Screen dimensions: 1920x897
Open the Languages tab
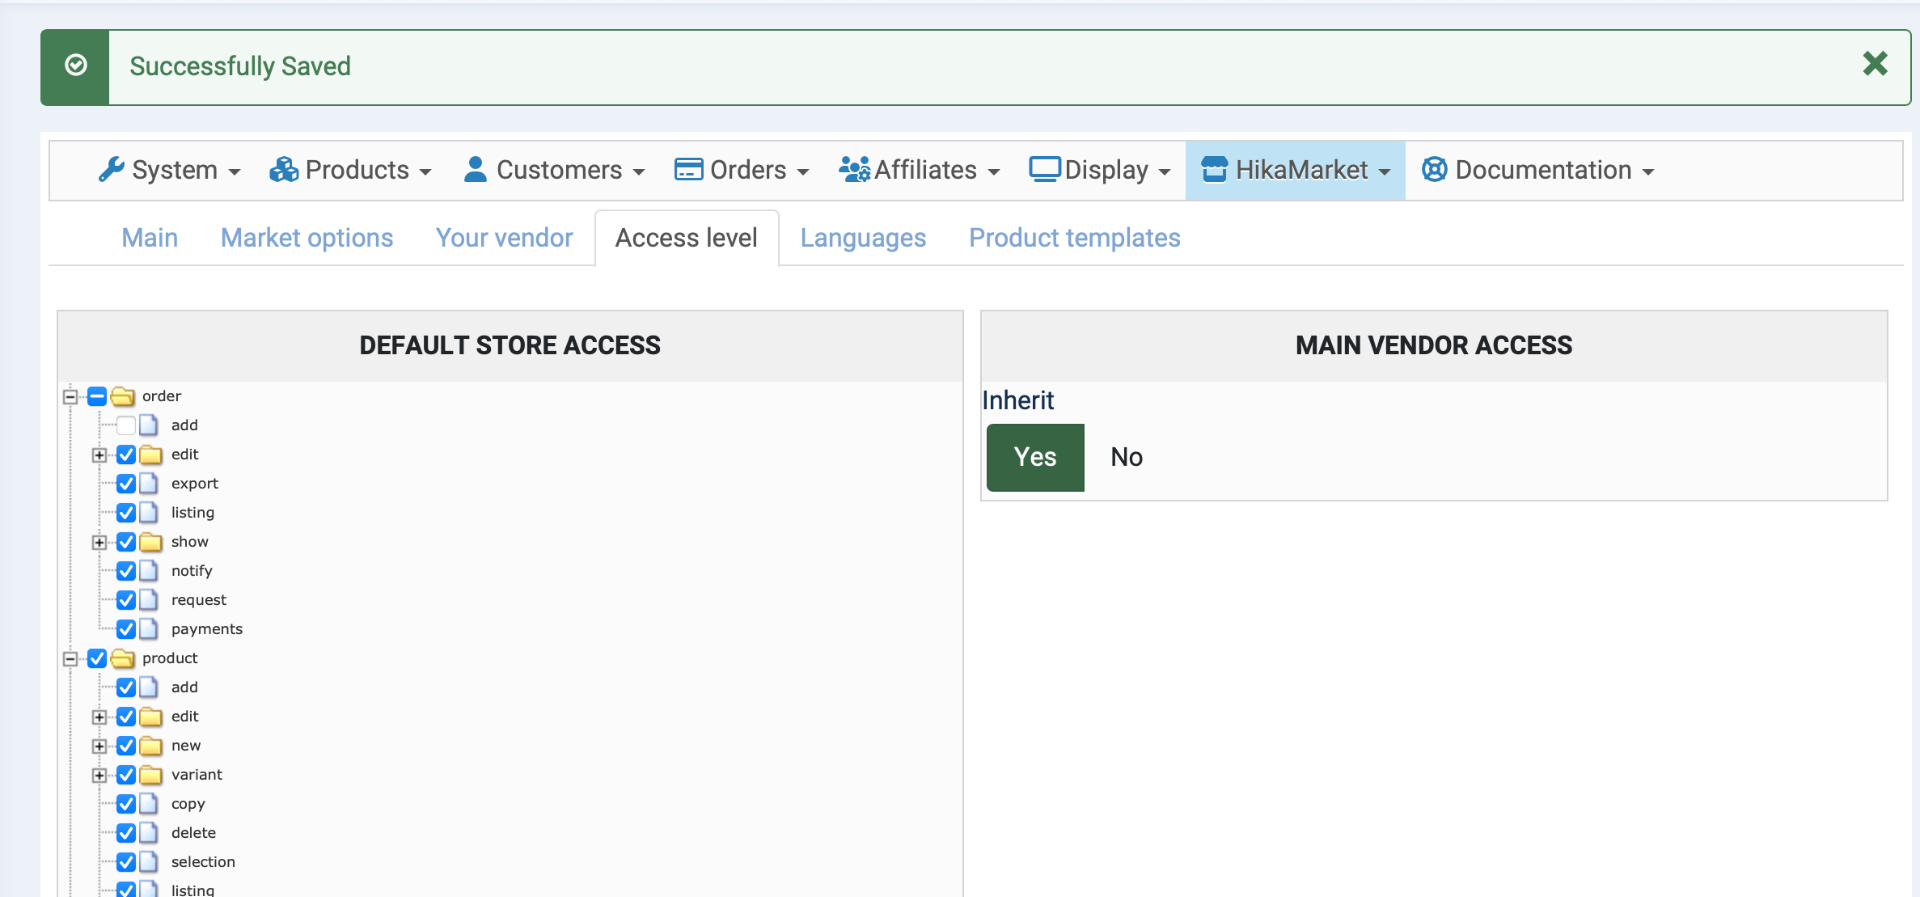(x=862, y=238)
